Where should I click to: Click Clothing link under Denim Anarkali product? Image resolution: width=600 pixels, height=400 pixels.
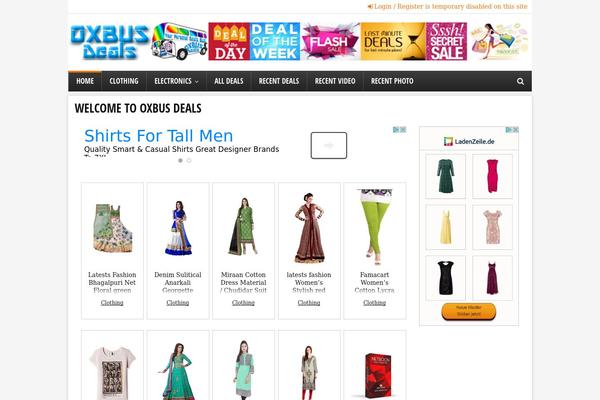(x=178, y=303)
